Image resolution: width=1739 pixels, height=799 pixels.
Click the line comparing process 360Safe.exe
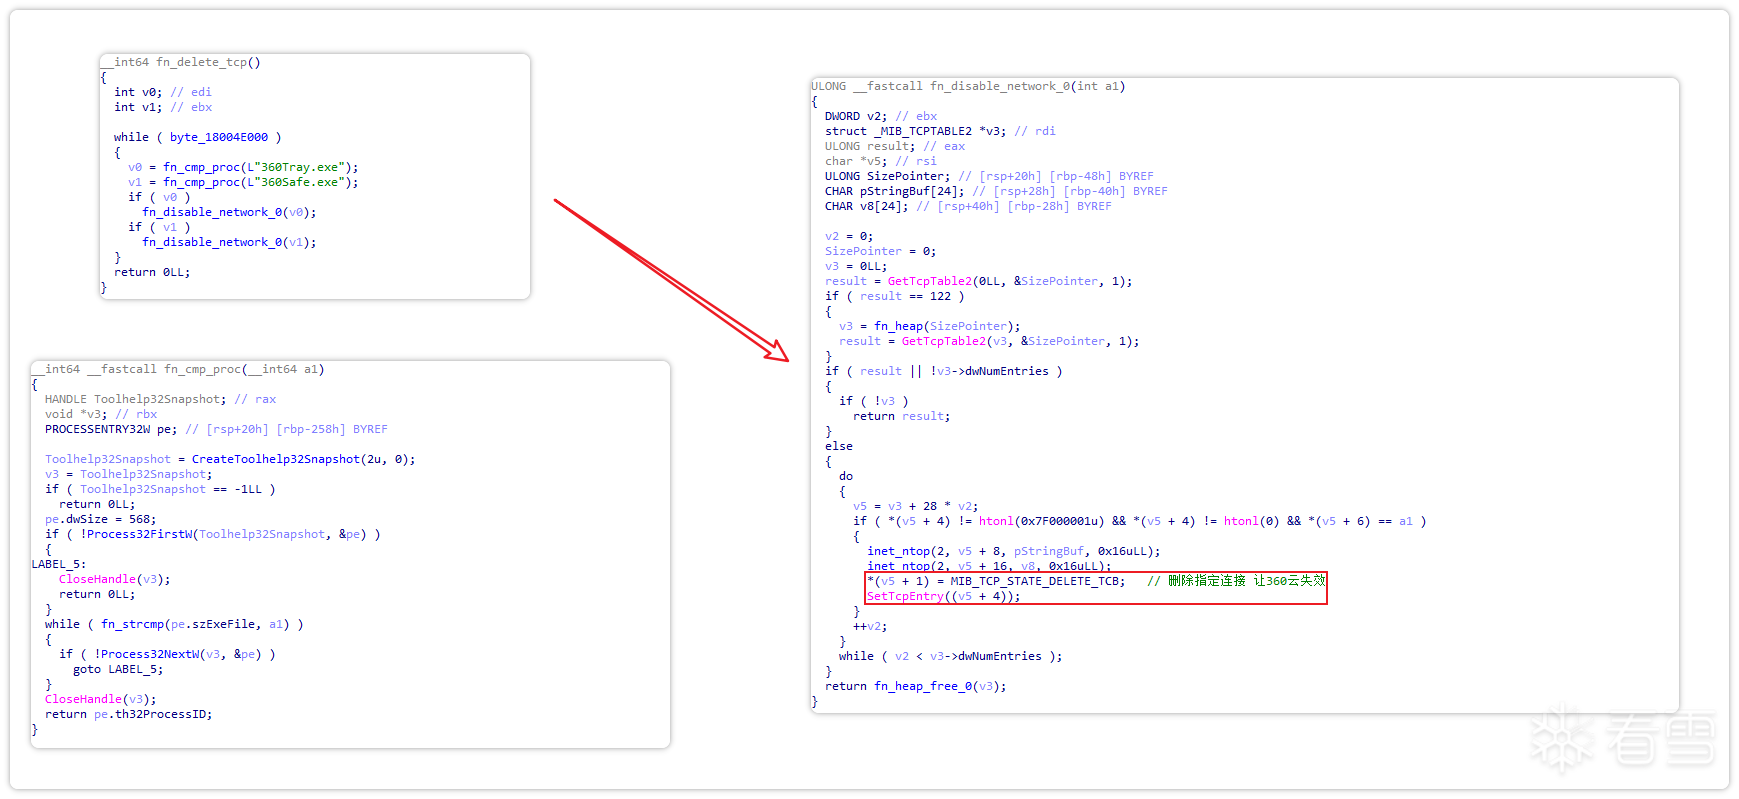click(x=242, y=182)
